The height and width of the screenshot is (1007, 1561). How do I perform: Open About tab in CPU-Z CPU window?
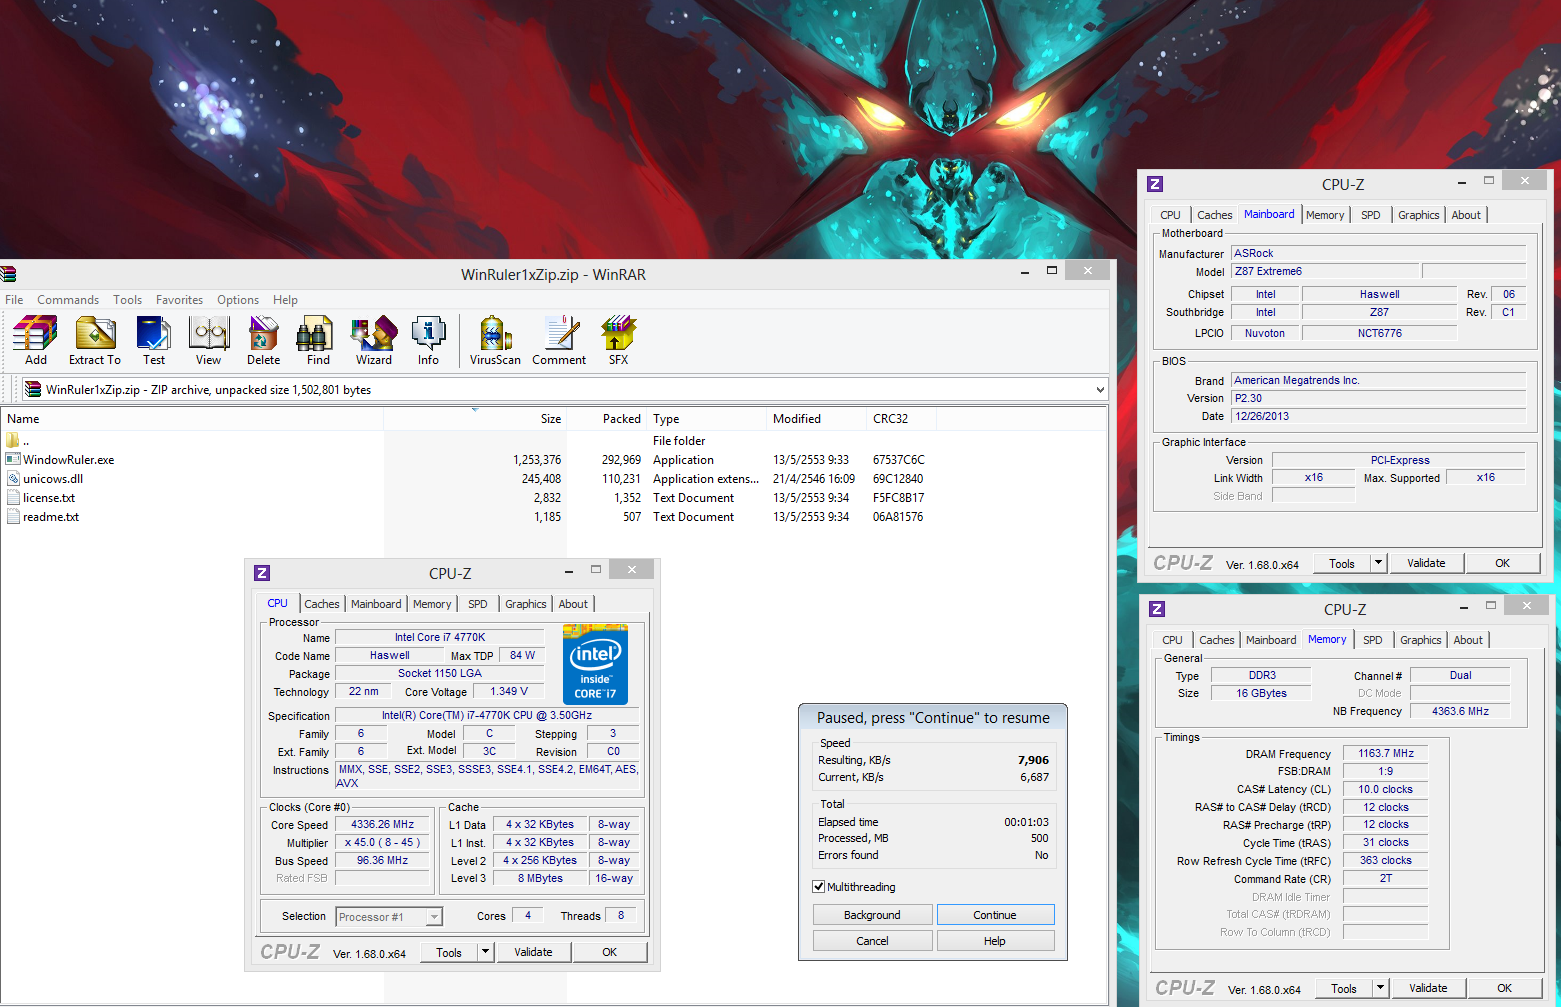pos(573,604)
